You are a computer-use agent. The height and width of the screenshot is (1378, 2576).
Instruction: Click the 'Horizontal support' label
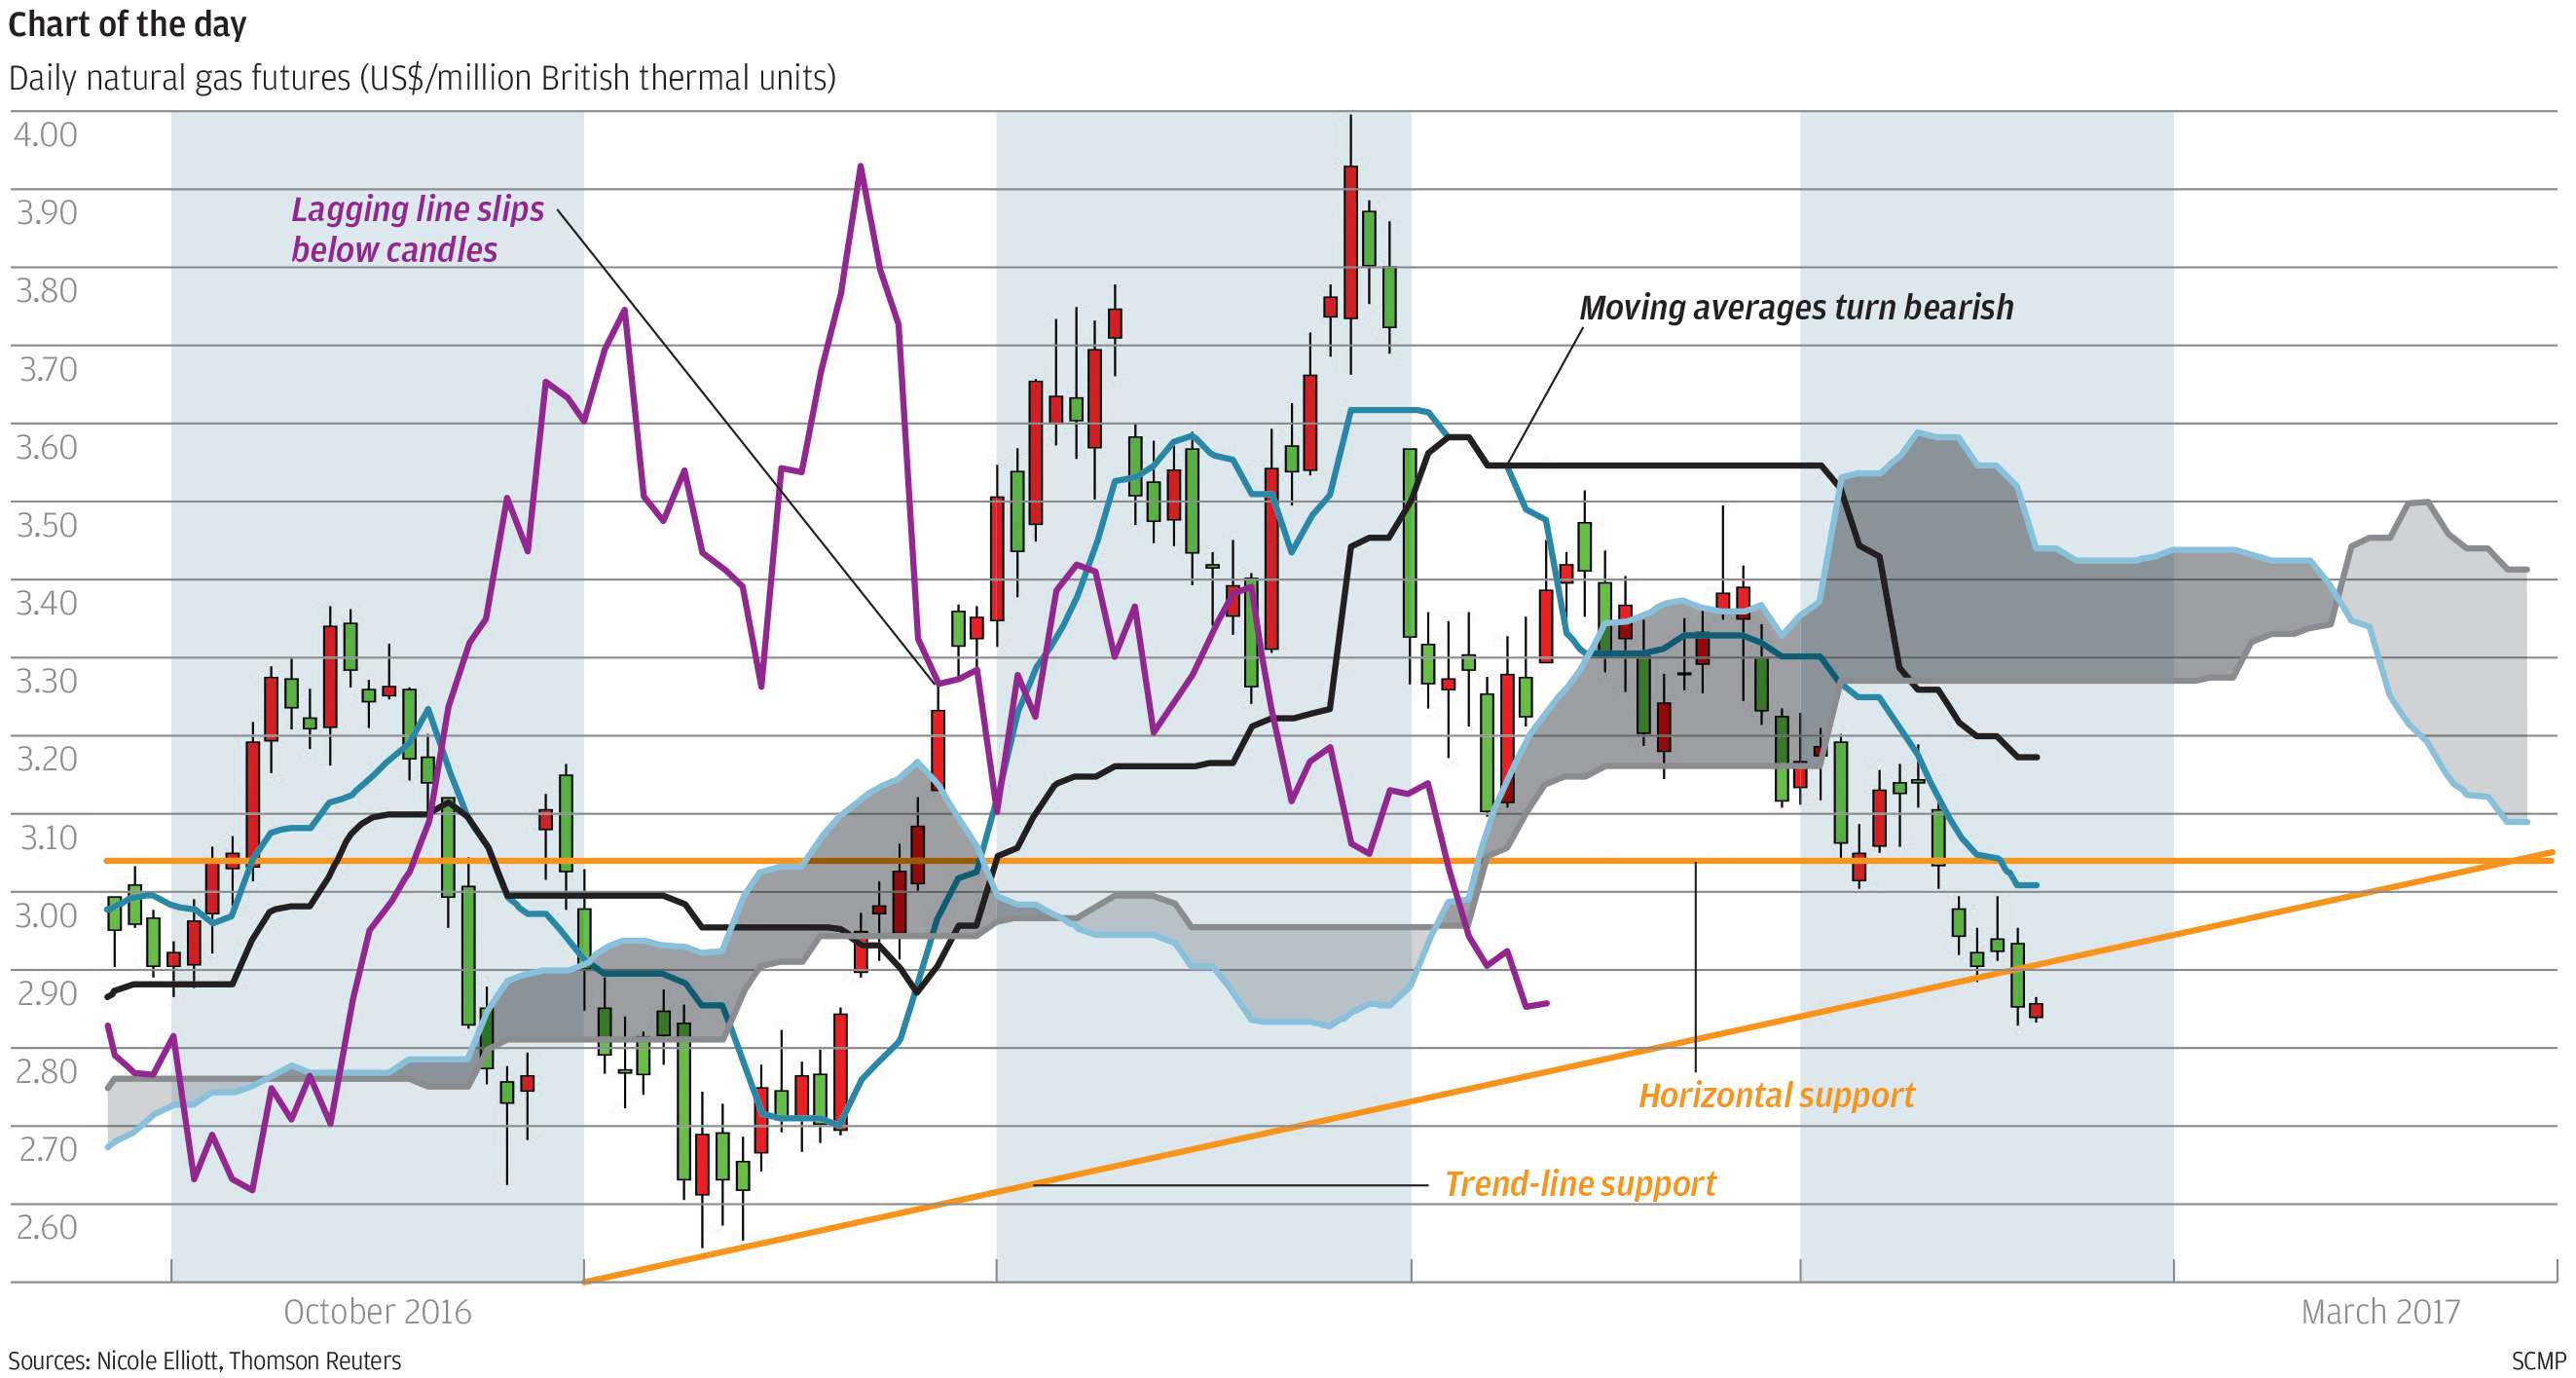[1776, 1095]
